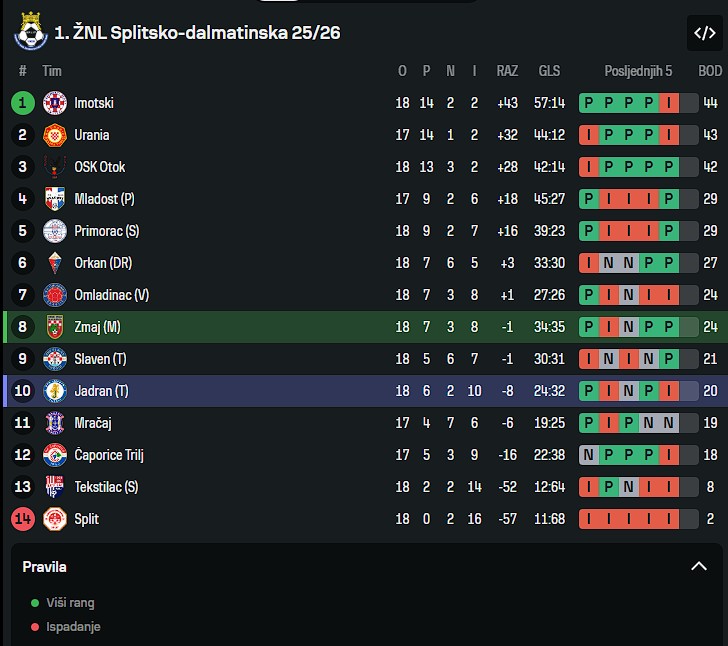Open the Primorac (S) team link

pyautogui.click(x=106, y=231)
